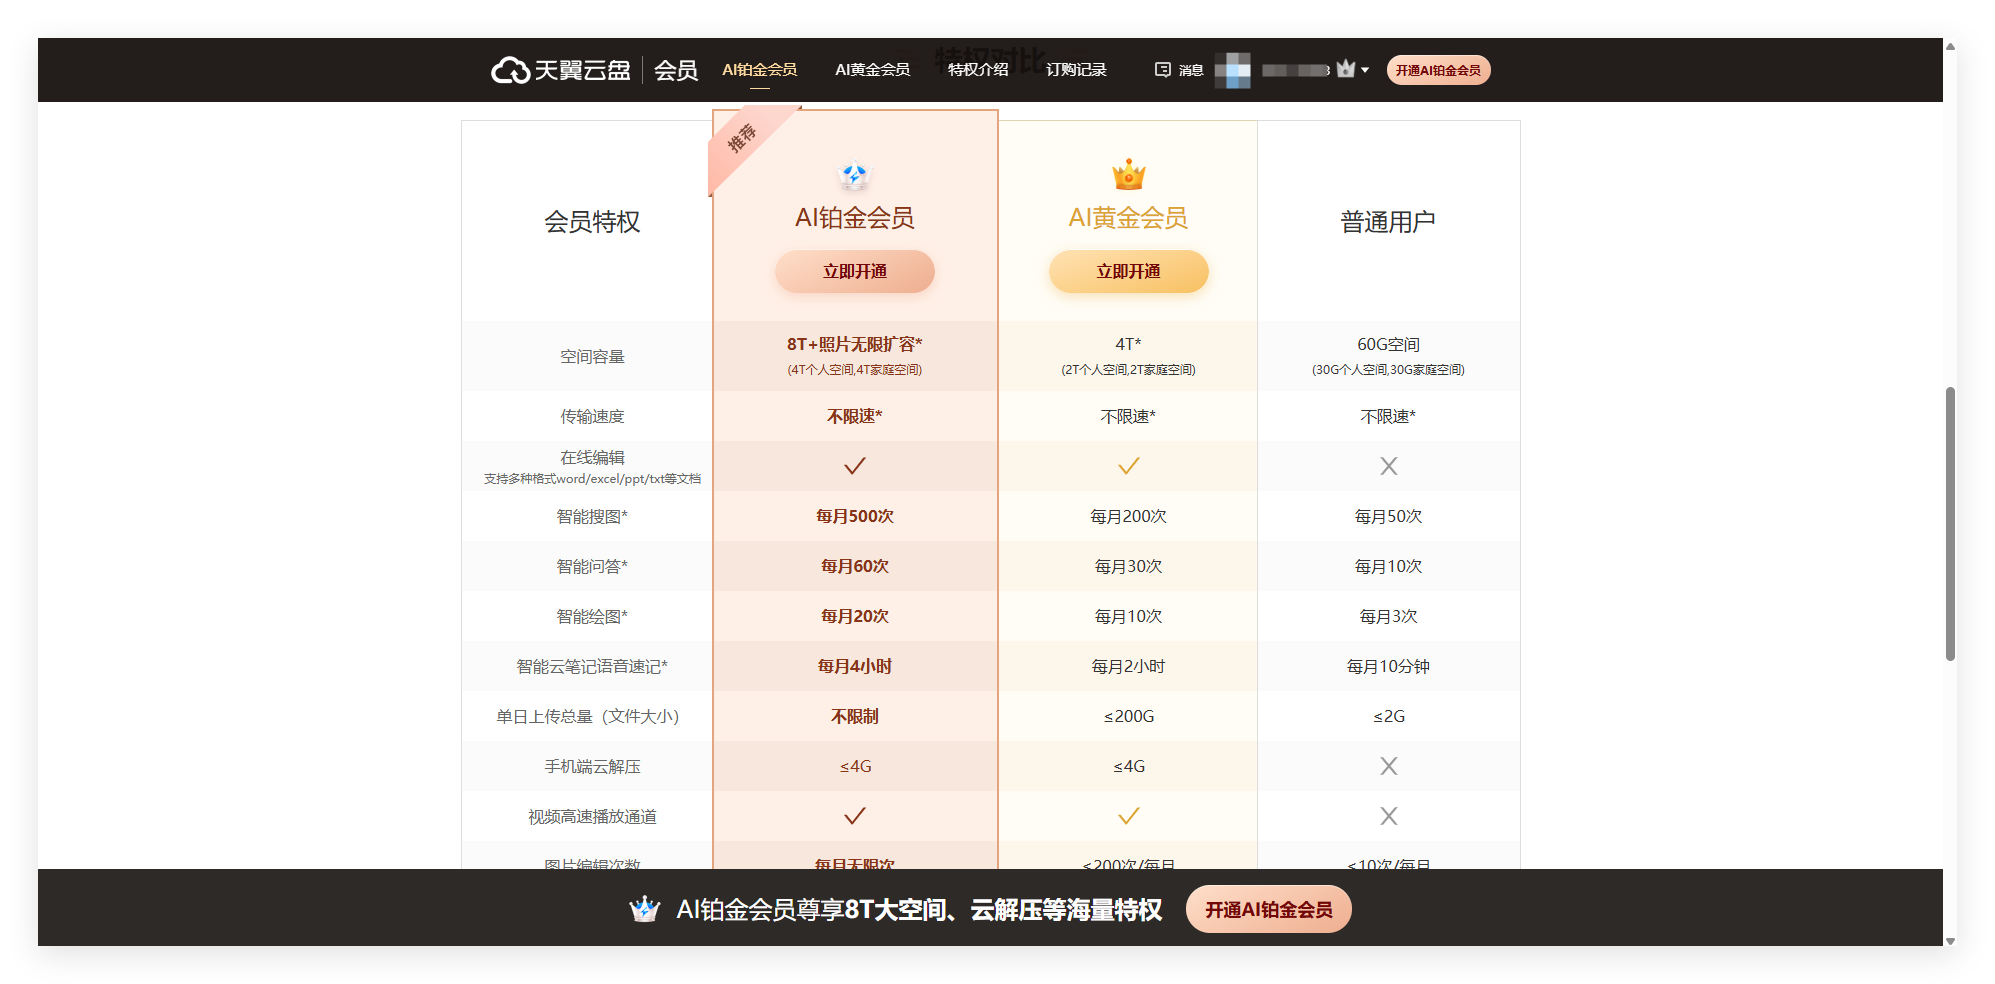Click the user avatar in header
This screenshot has height=984, width=1995.
pyautogui.click(x=1232, y=70)
